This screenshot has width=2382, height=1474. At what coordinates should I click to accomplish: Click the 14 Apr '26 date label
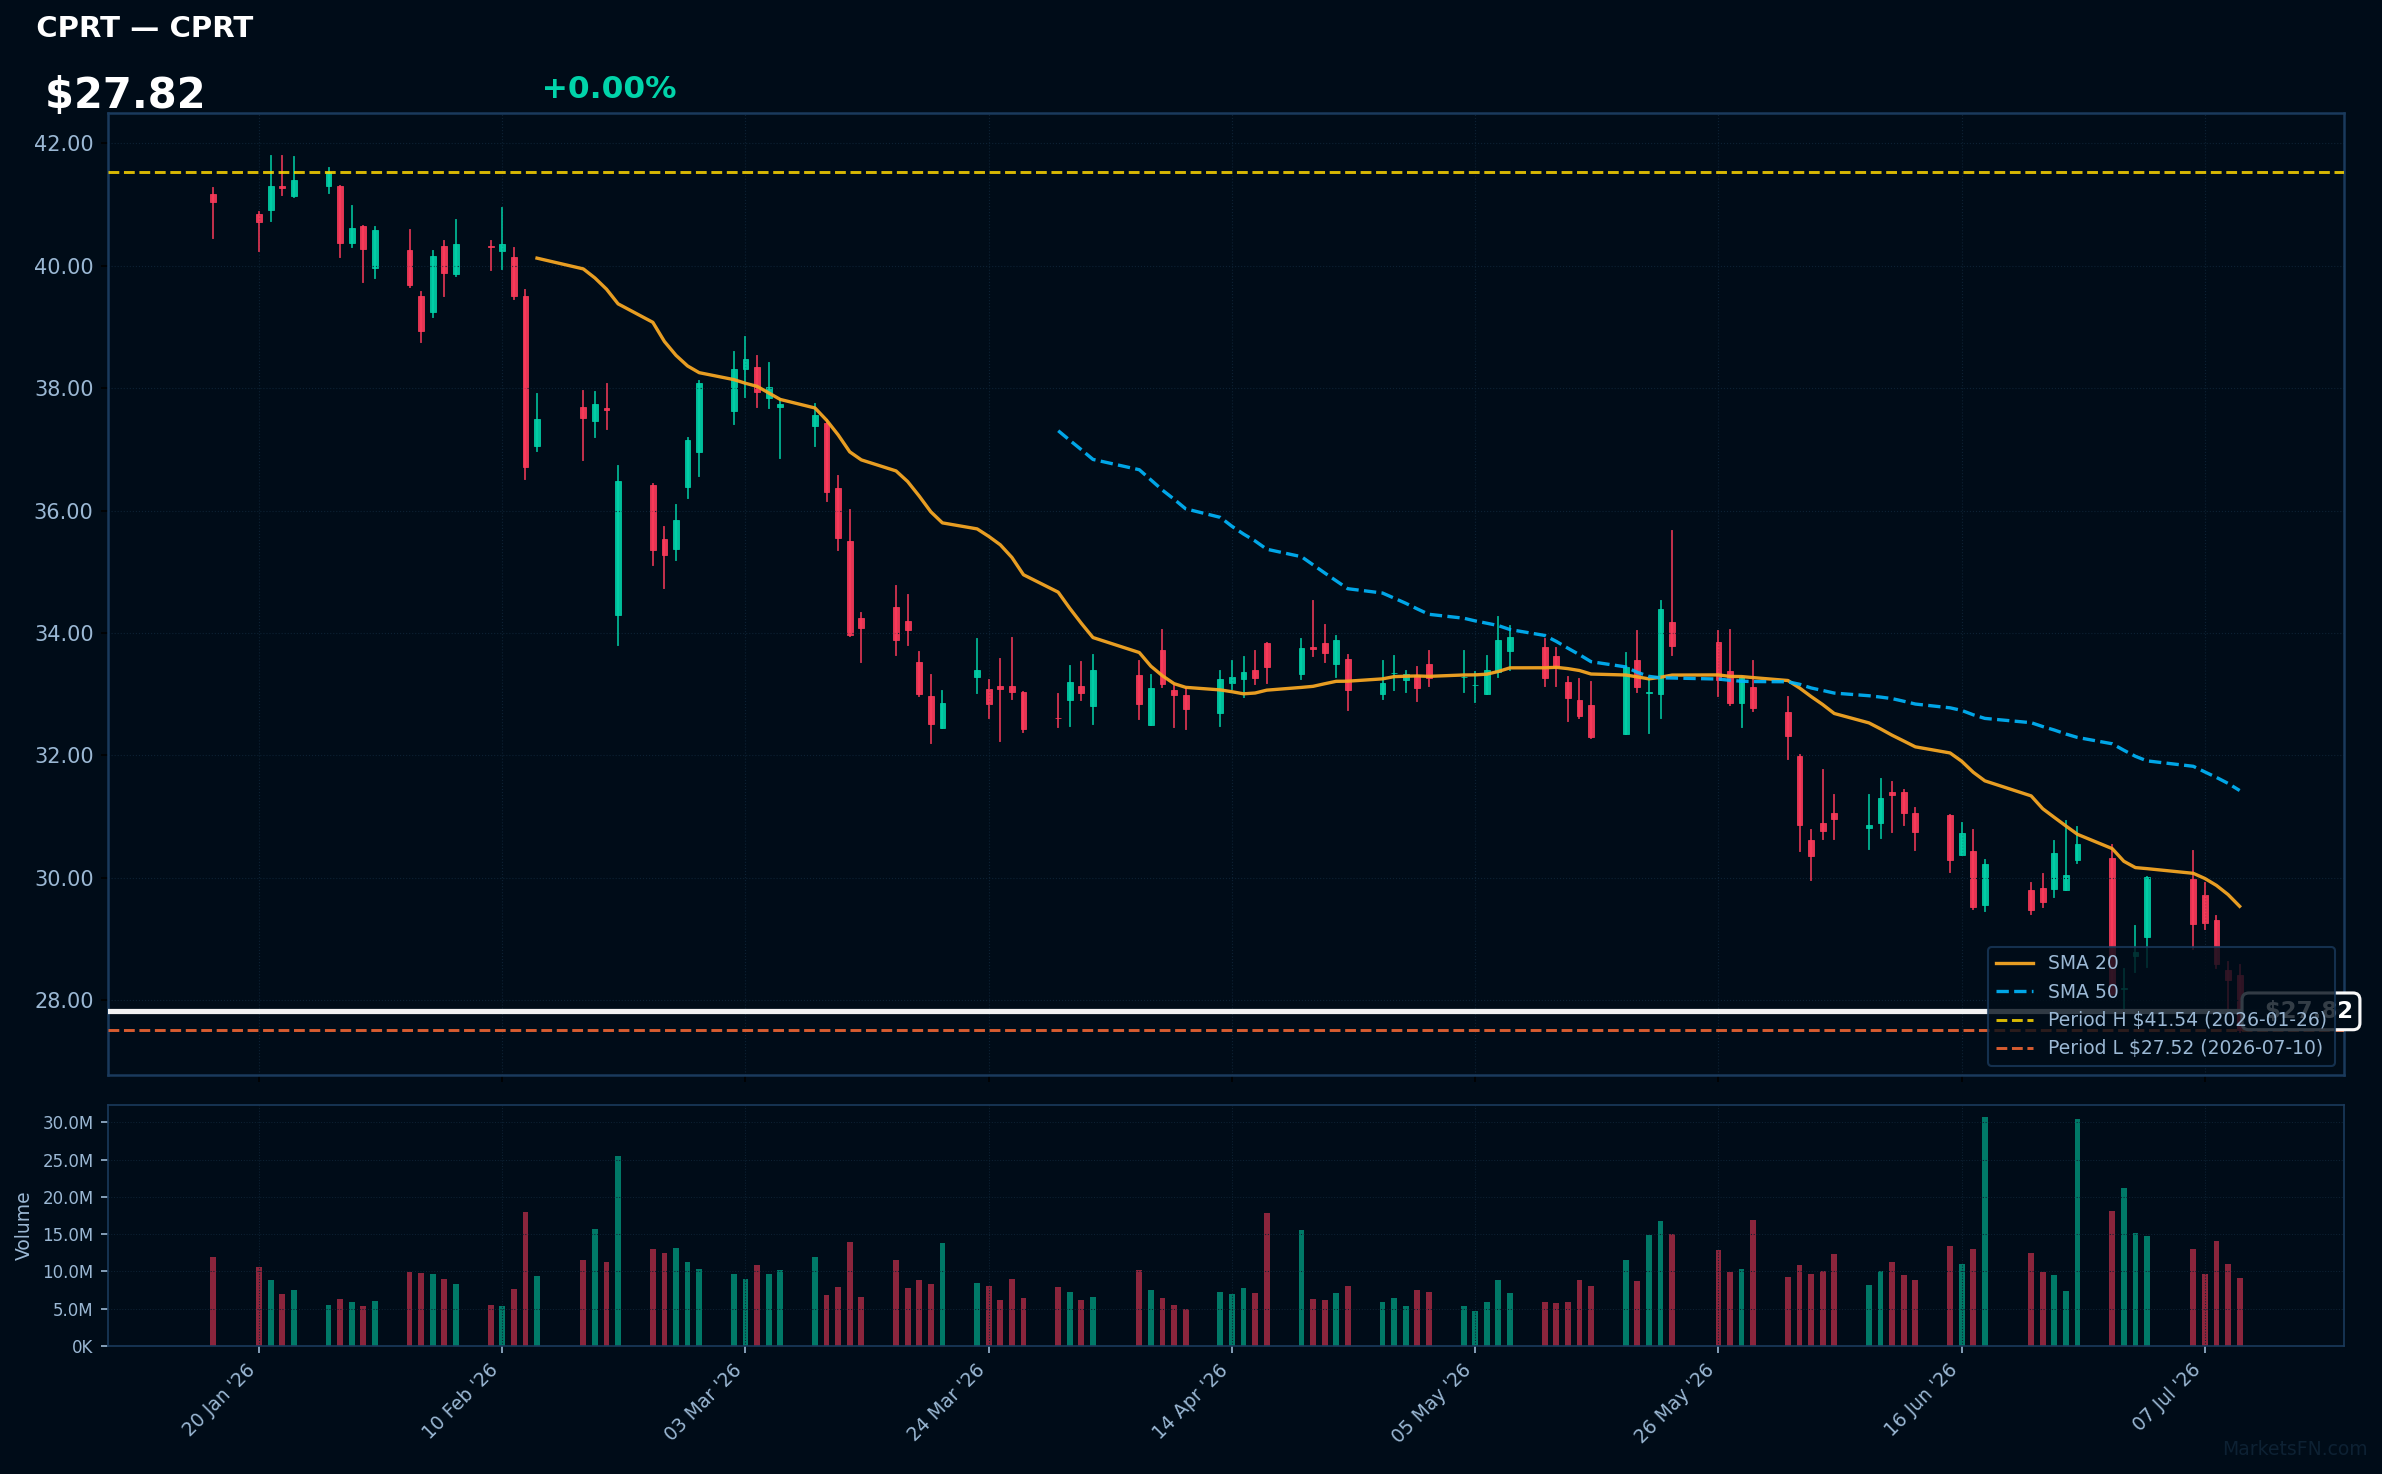1189,1400
